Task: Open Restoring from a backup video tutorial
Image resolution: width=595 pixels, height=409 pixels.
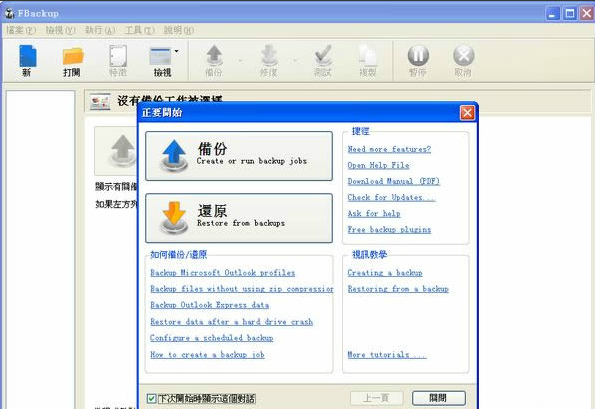Action: click(398, 289)
